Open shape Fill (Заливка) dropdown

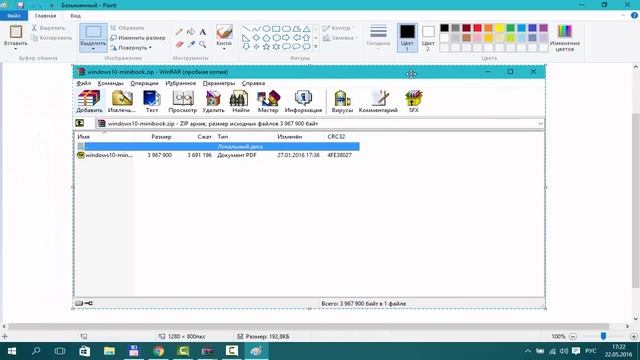340,38
